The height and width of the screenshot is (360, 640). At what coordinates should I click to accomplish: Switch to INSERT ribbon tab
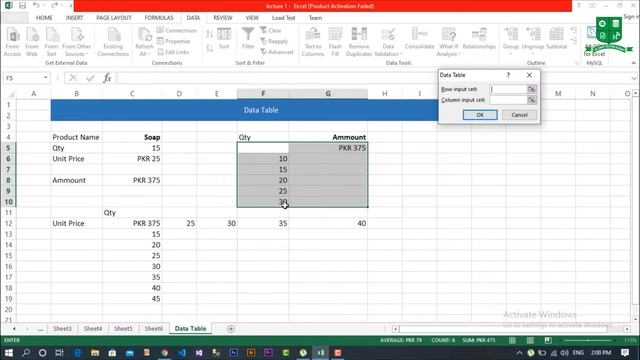pos(74,18)
